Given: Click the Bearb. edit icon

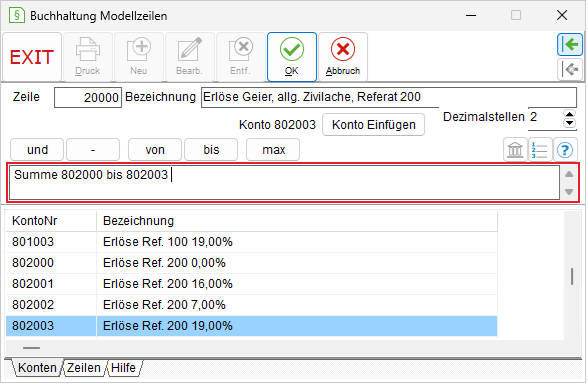Looking at the screenshot, I should [190, 57].
